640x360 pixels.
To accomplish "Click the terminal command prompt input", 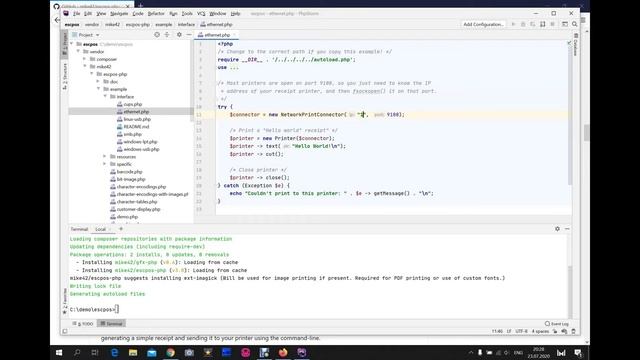I will [117, 309].
